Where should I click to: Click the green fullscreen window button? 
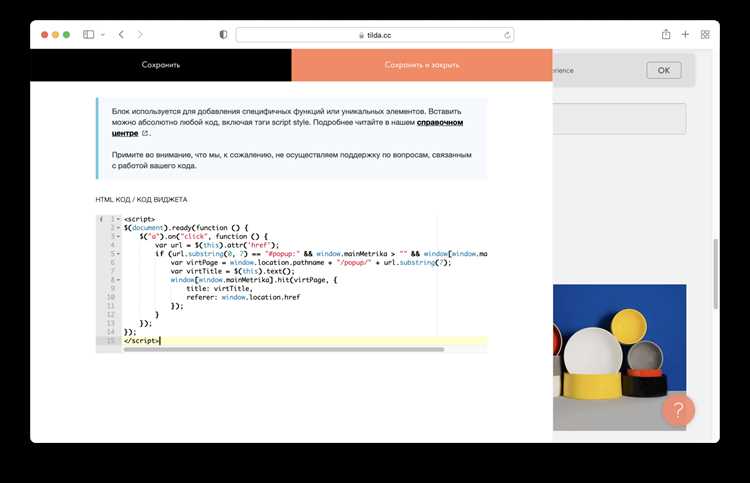tap(66, 34)
